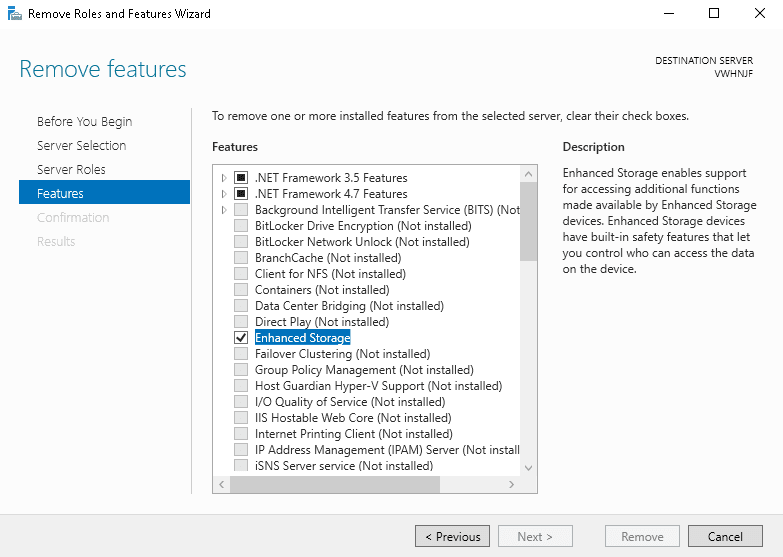Click the Next button

click(535, 536)
